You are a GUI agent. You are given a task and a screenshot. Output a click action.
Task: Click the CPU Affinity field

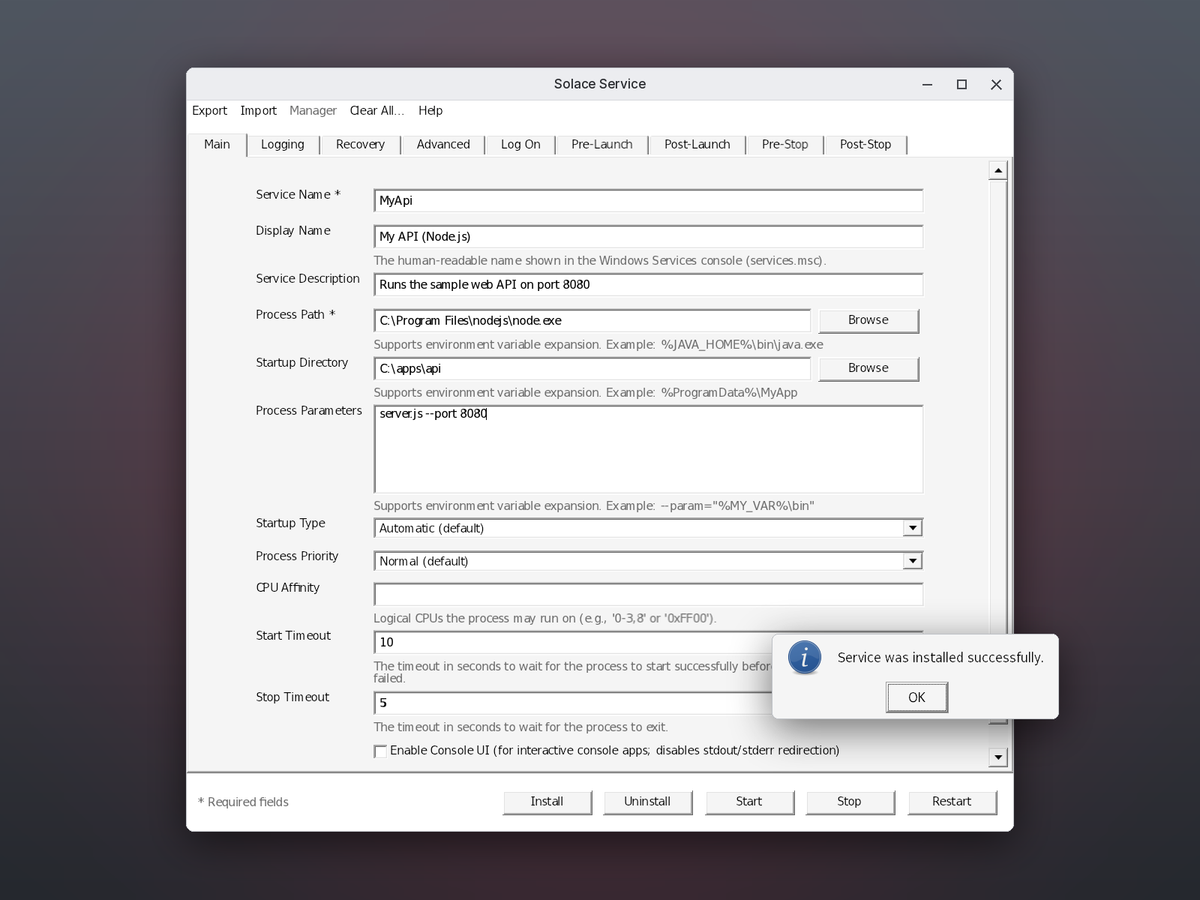pos(648,594)
